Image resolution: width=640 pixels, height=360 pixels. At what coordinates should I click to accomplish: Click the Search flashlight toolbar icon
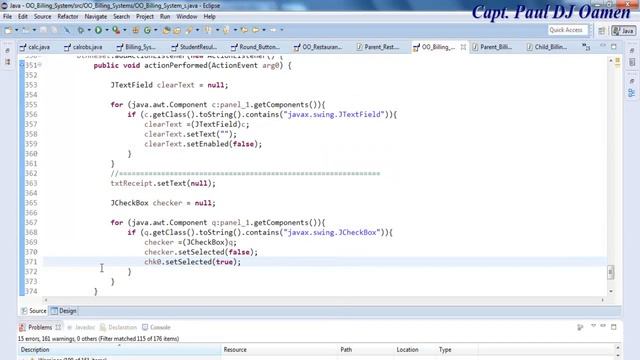(189, 30)
